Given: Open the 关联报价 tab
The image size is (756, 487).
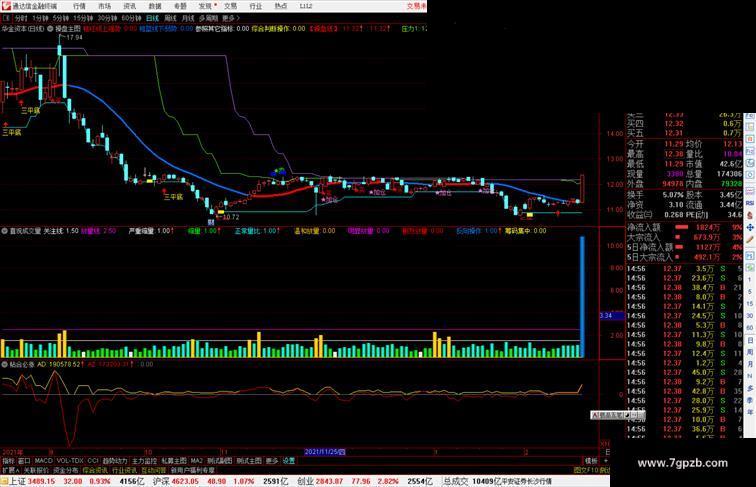Looking at the screenshot, I should (x=37, y=470).
